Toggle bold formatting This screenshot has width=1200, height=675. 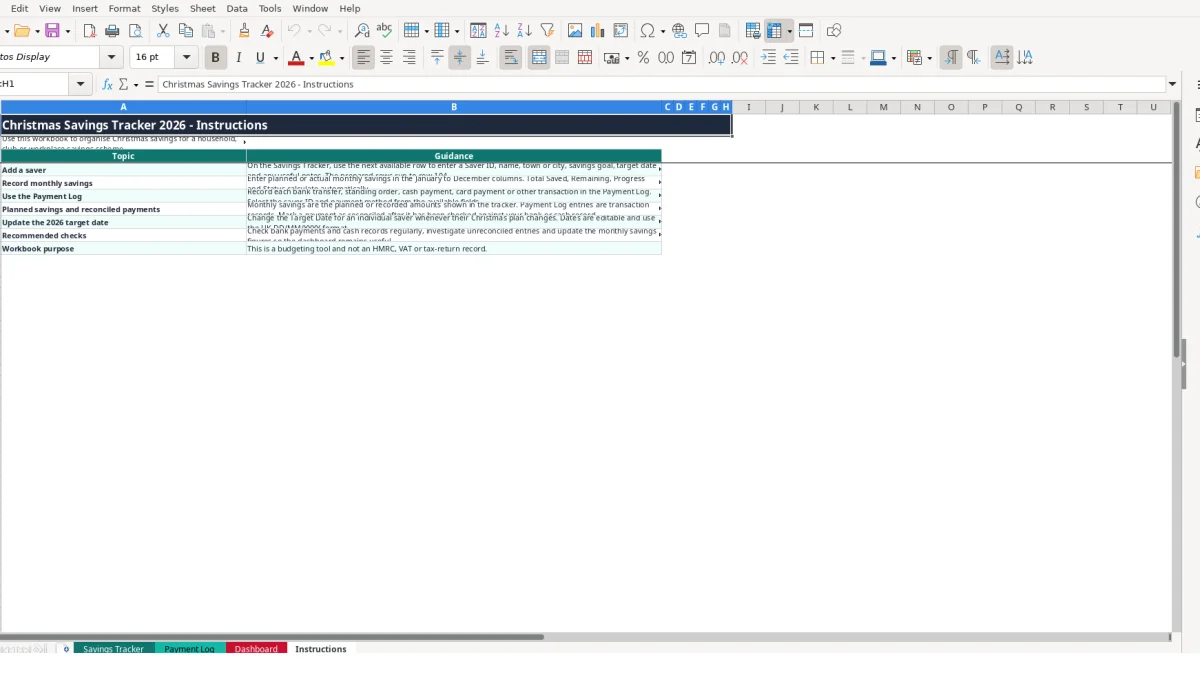click(215, 58)
